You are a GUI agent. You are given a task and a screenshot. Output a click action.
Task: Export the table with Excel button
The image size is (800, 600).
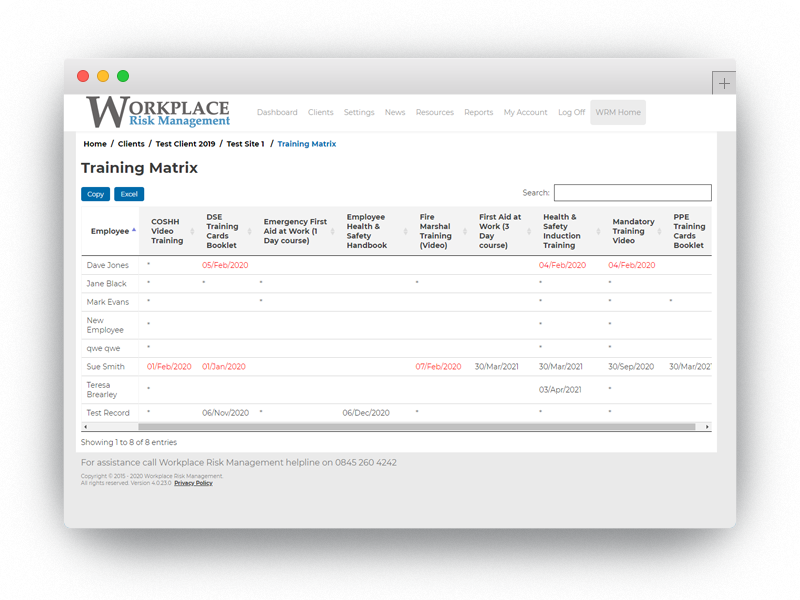pyautogui.click(x=129, y=194)
